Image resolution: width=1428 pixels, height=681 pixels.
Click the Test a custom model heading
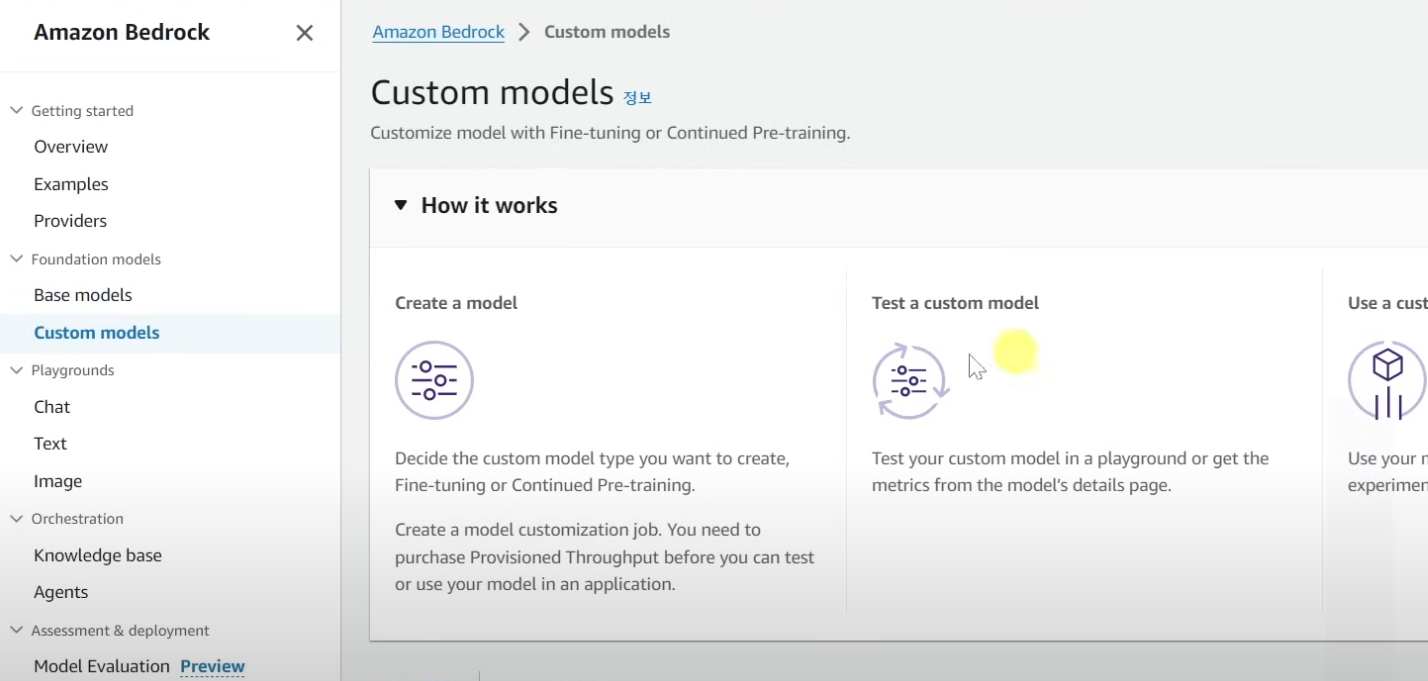(x=955, y=303)
